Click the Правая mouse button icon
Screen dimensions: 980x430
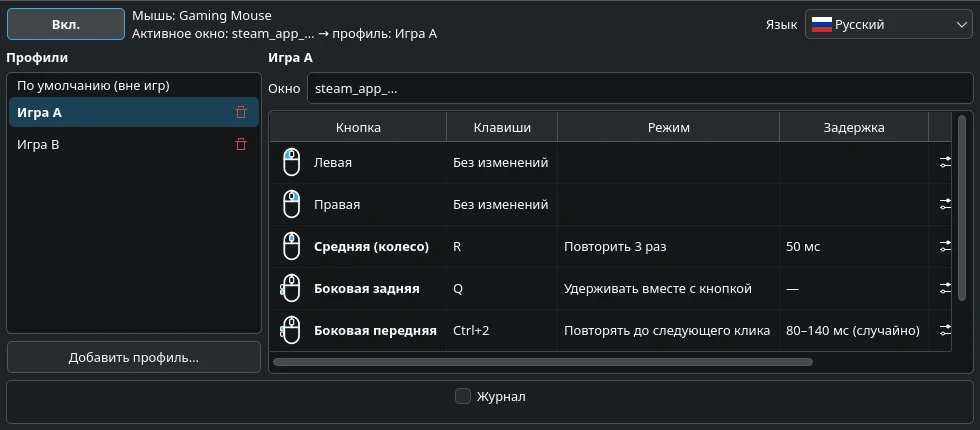(291, 204)
